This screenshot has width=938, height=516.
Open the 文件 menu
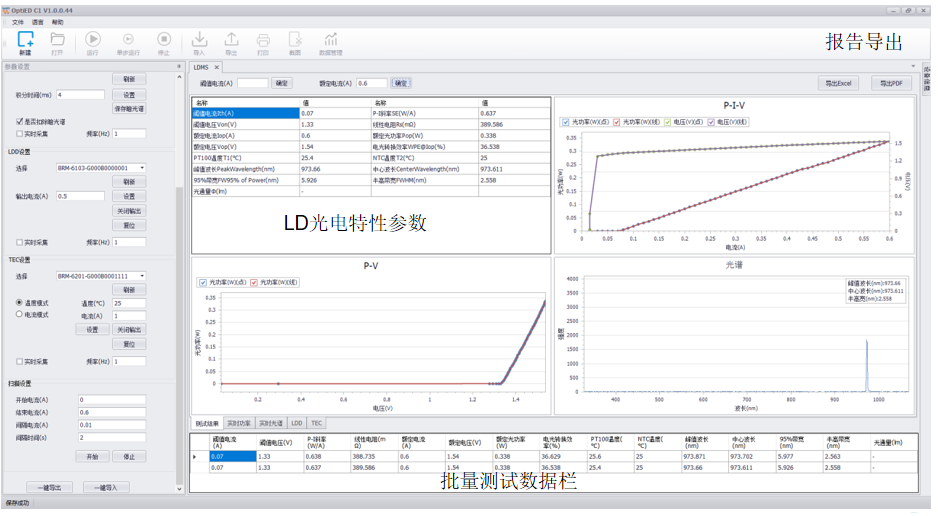tap(18, 21)
